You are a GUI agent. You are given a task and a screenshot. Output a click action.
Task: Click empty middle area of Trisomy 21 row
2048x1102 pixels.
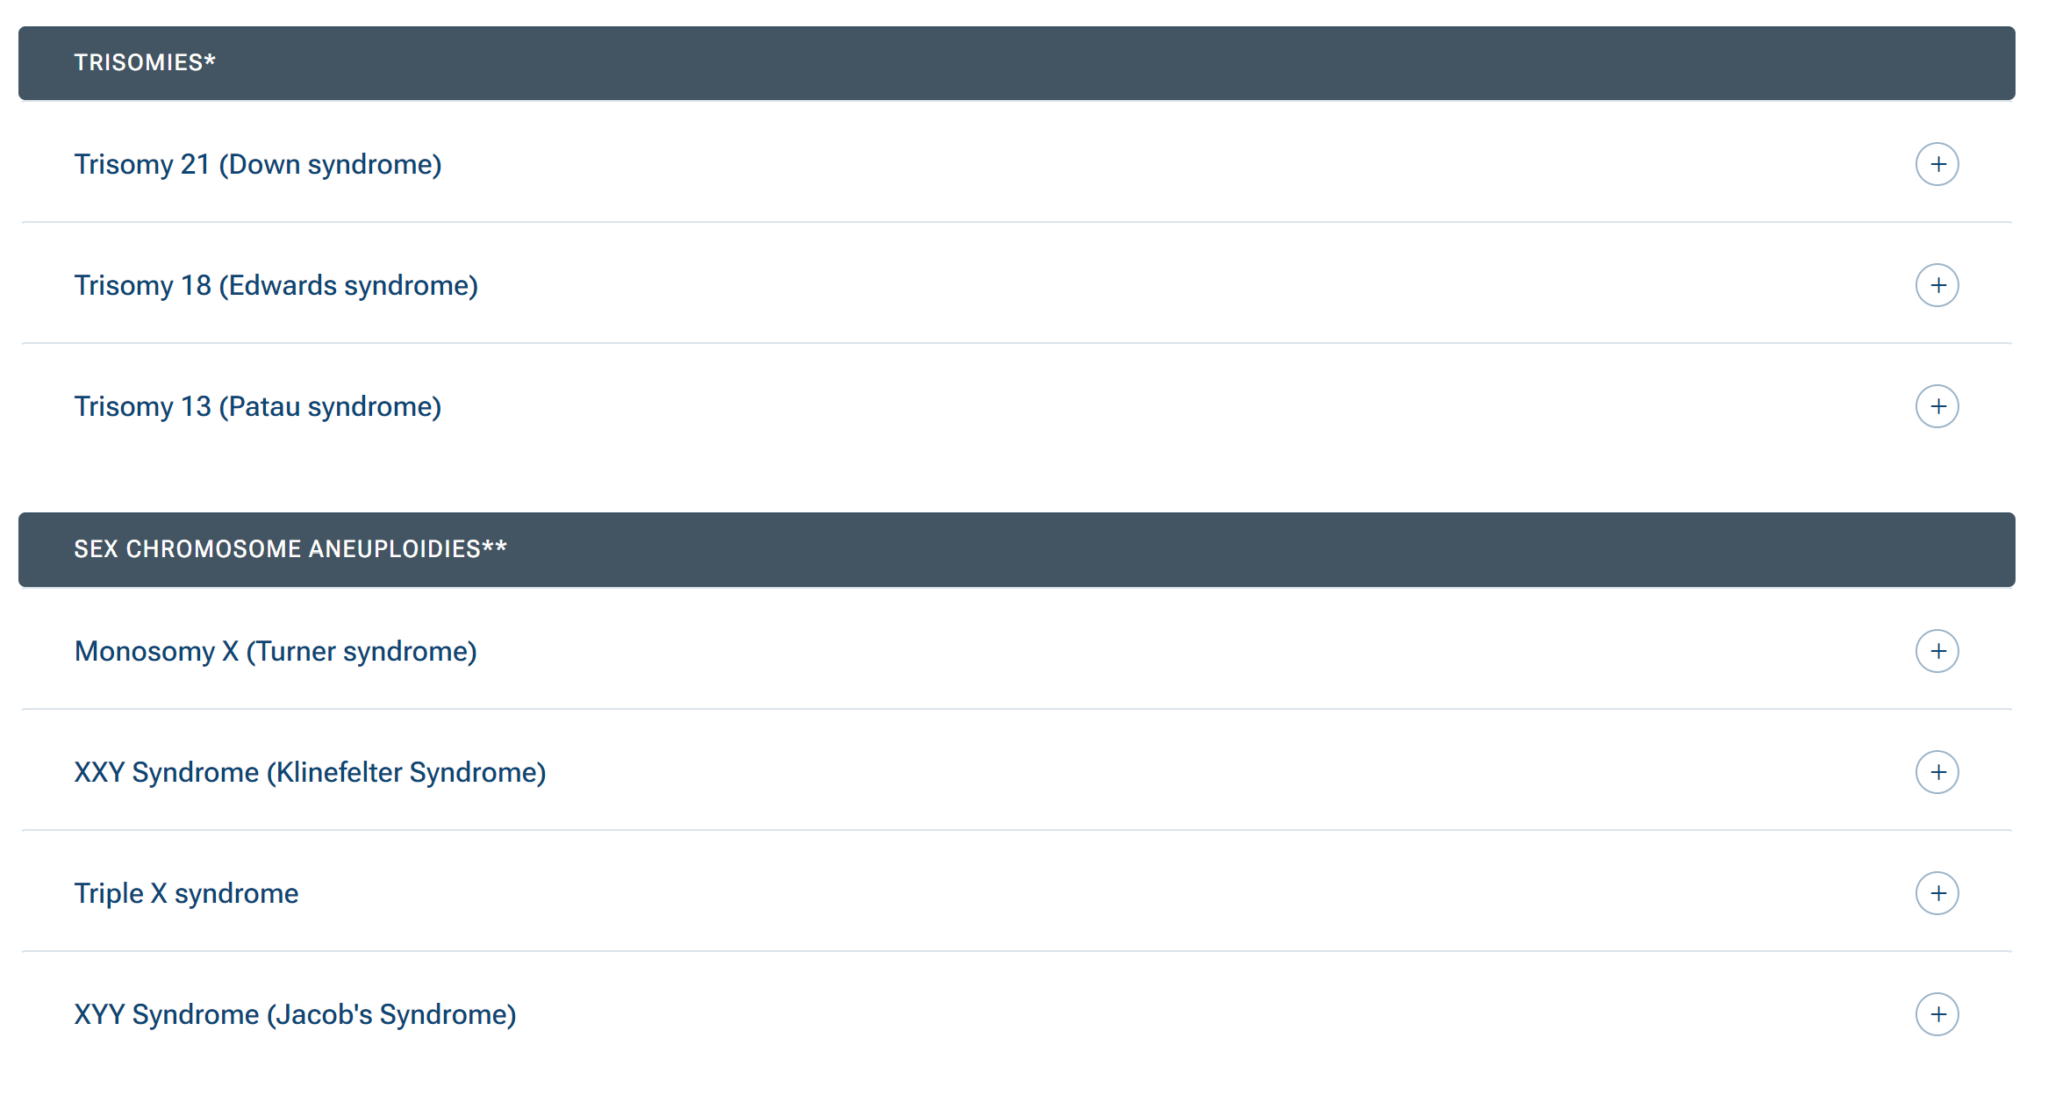pyautogui.click(x=1100, y=164)
